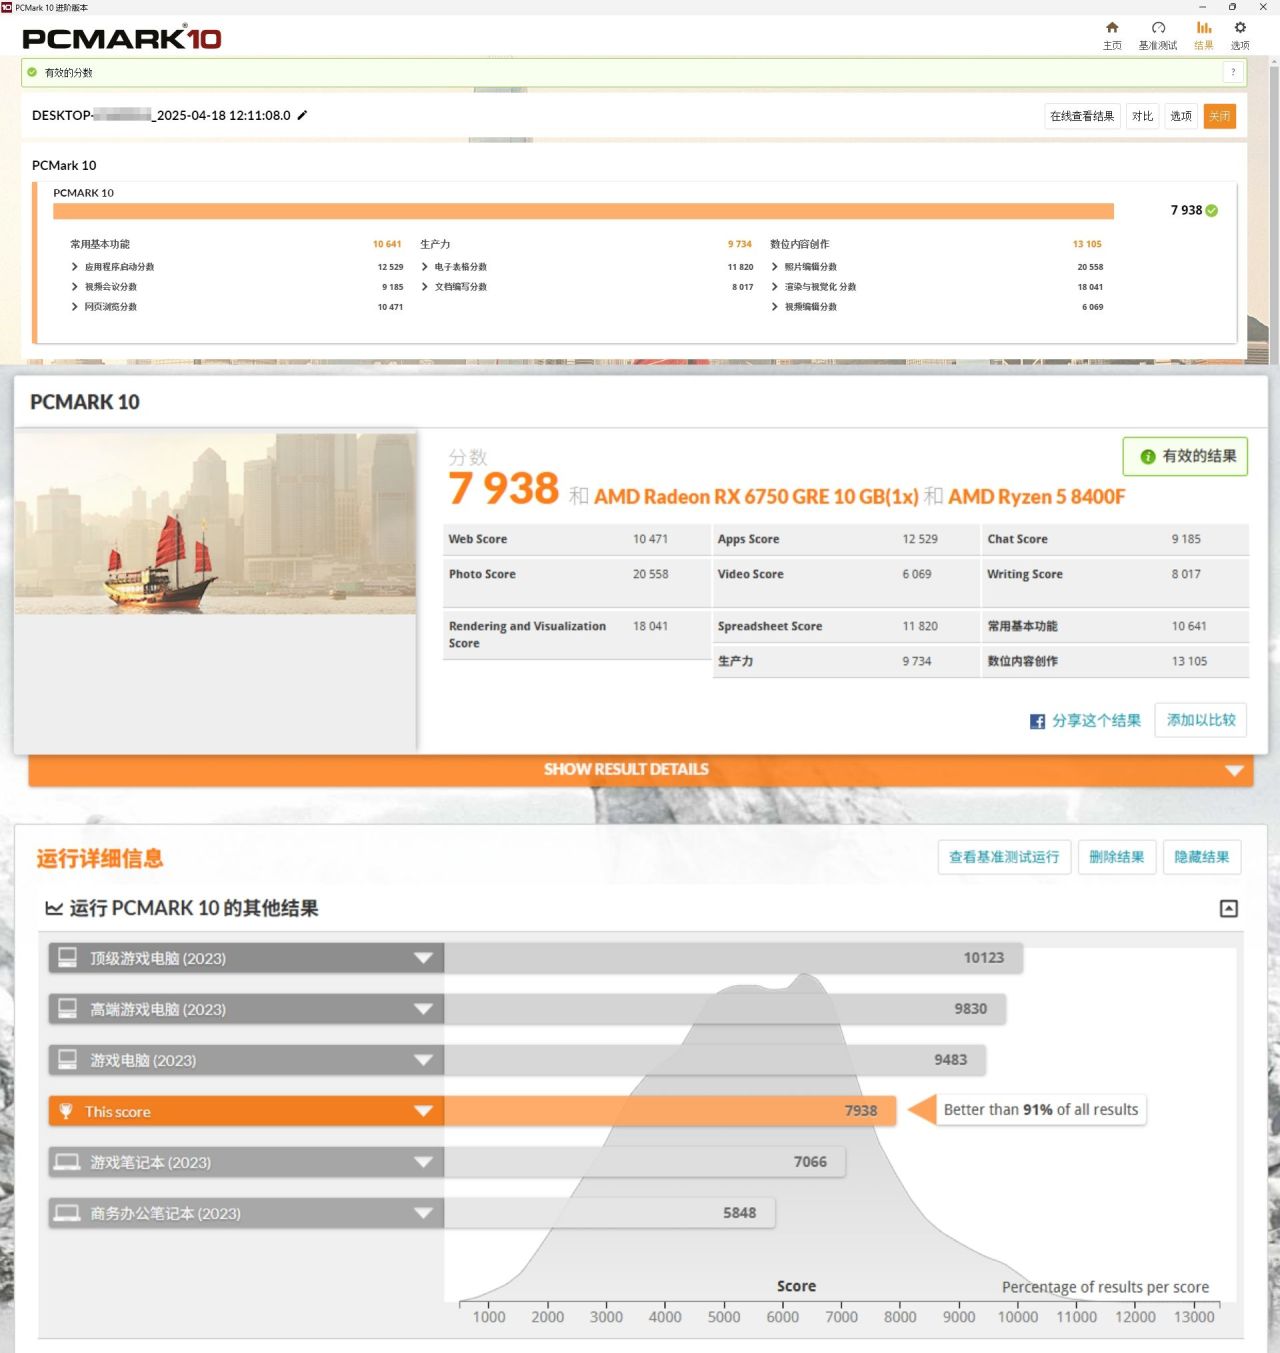
Task: Click the PCMark app icon in title bar
Action: point(7,7)
